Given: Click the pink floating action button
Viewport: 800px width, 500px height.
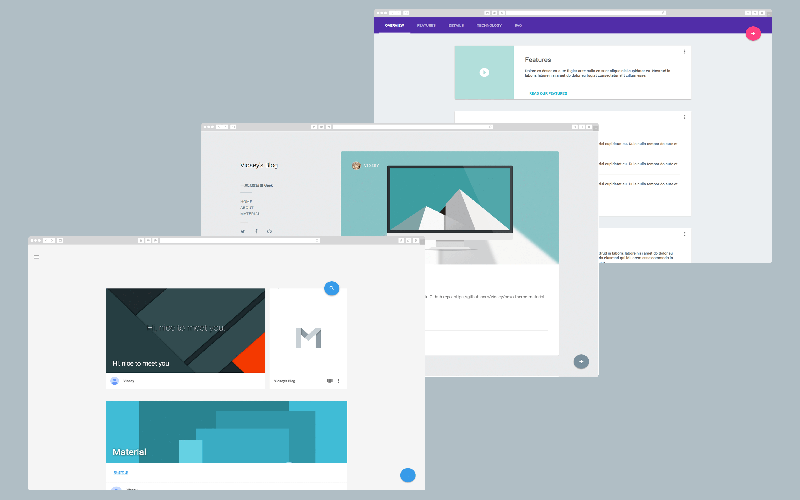Looking at the screenshot, I should click(753, 33).
